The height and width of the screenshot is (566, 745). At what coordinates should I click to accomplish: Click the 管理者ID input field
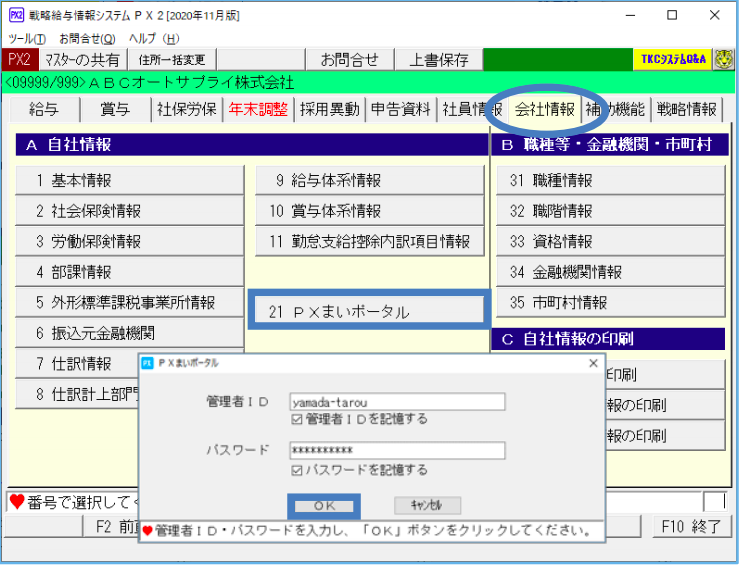click(x=398, y=403)
